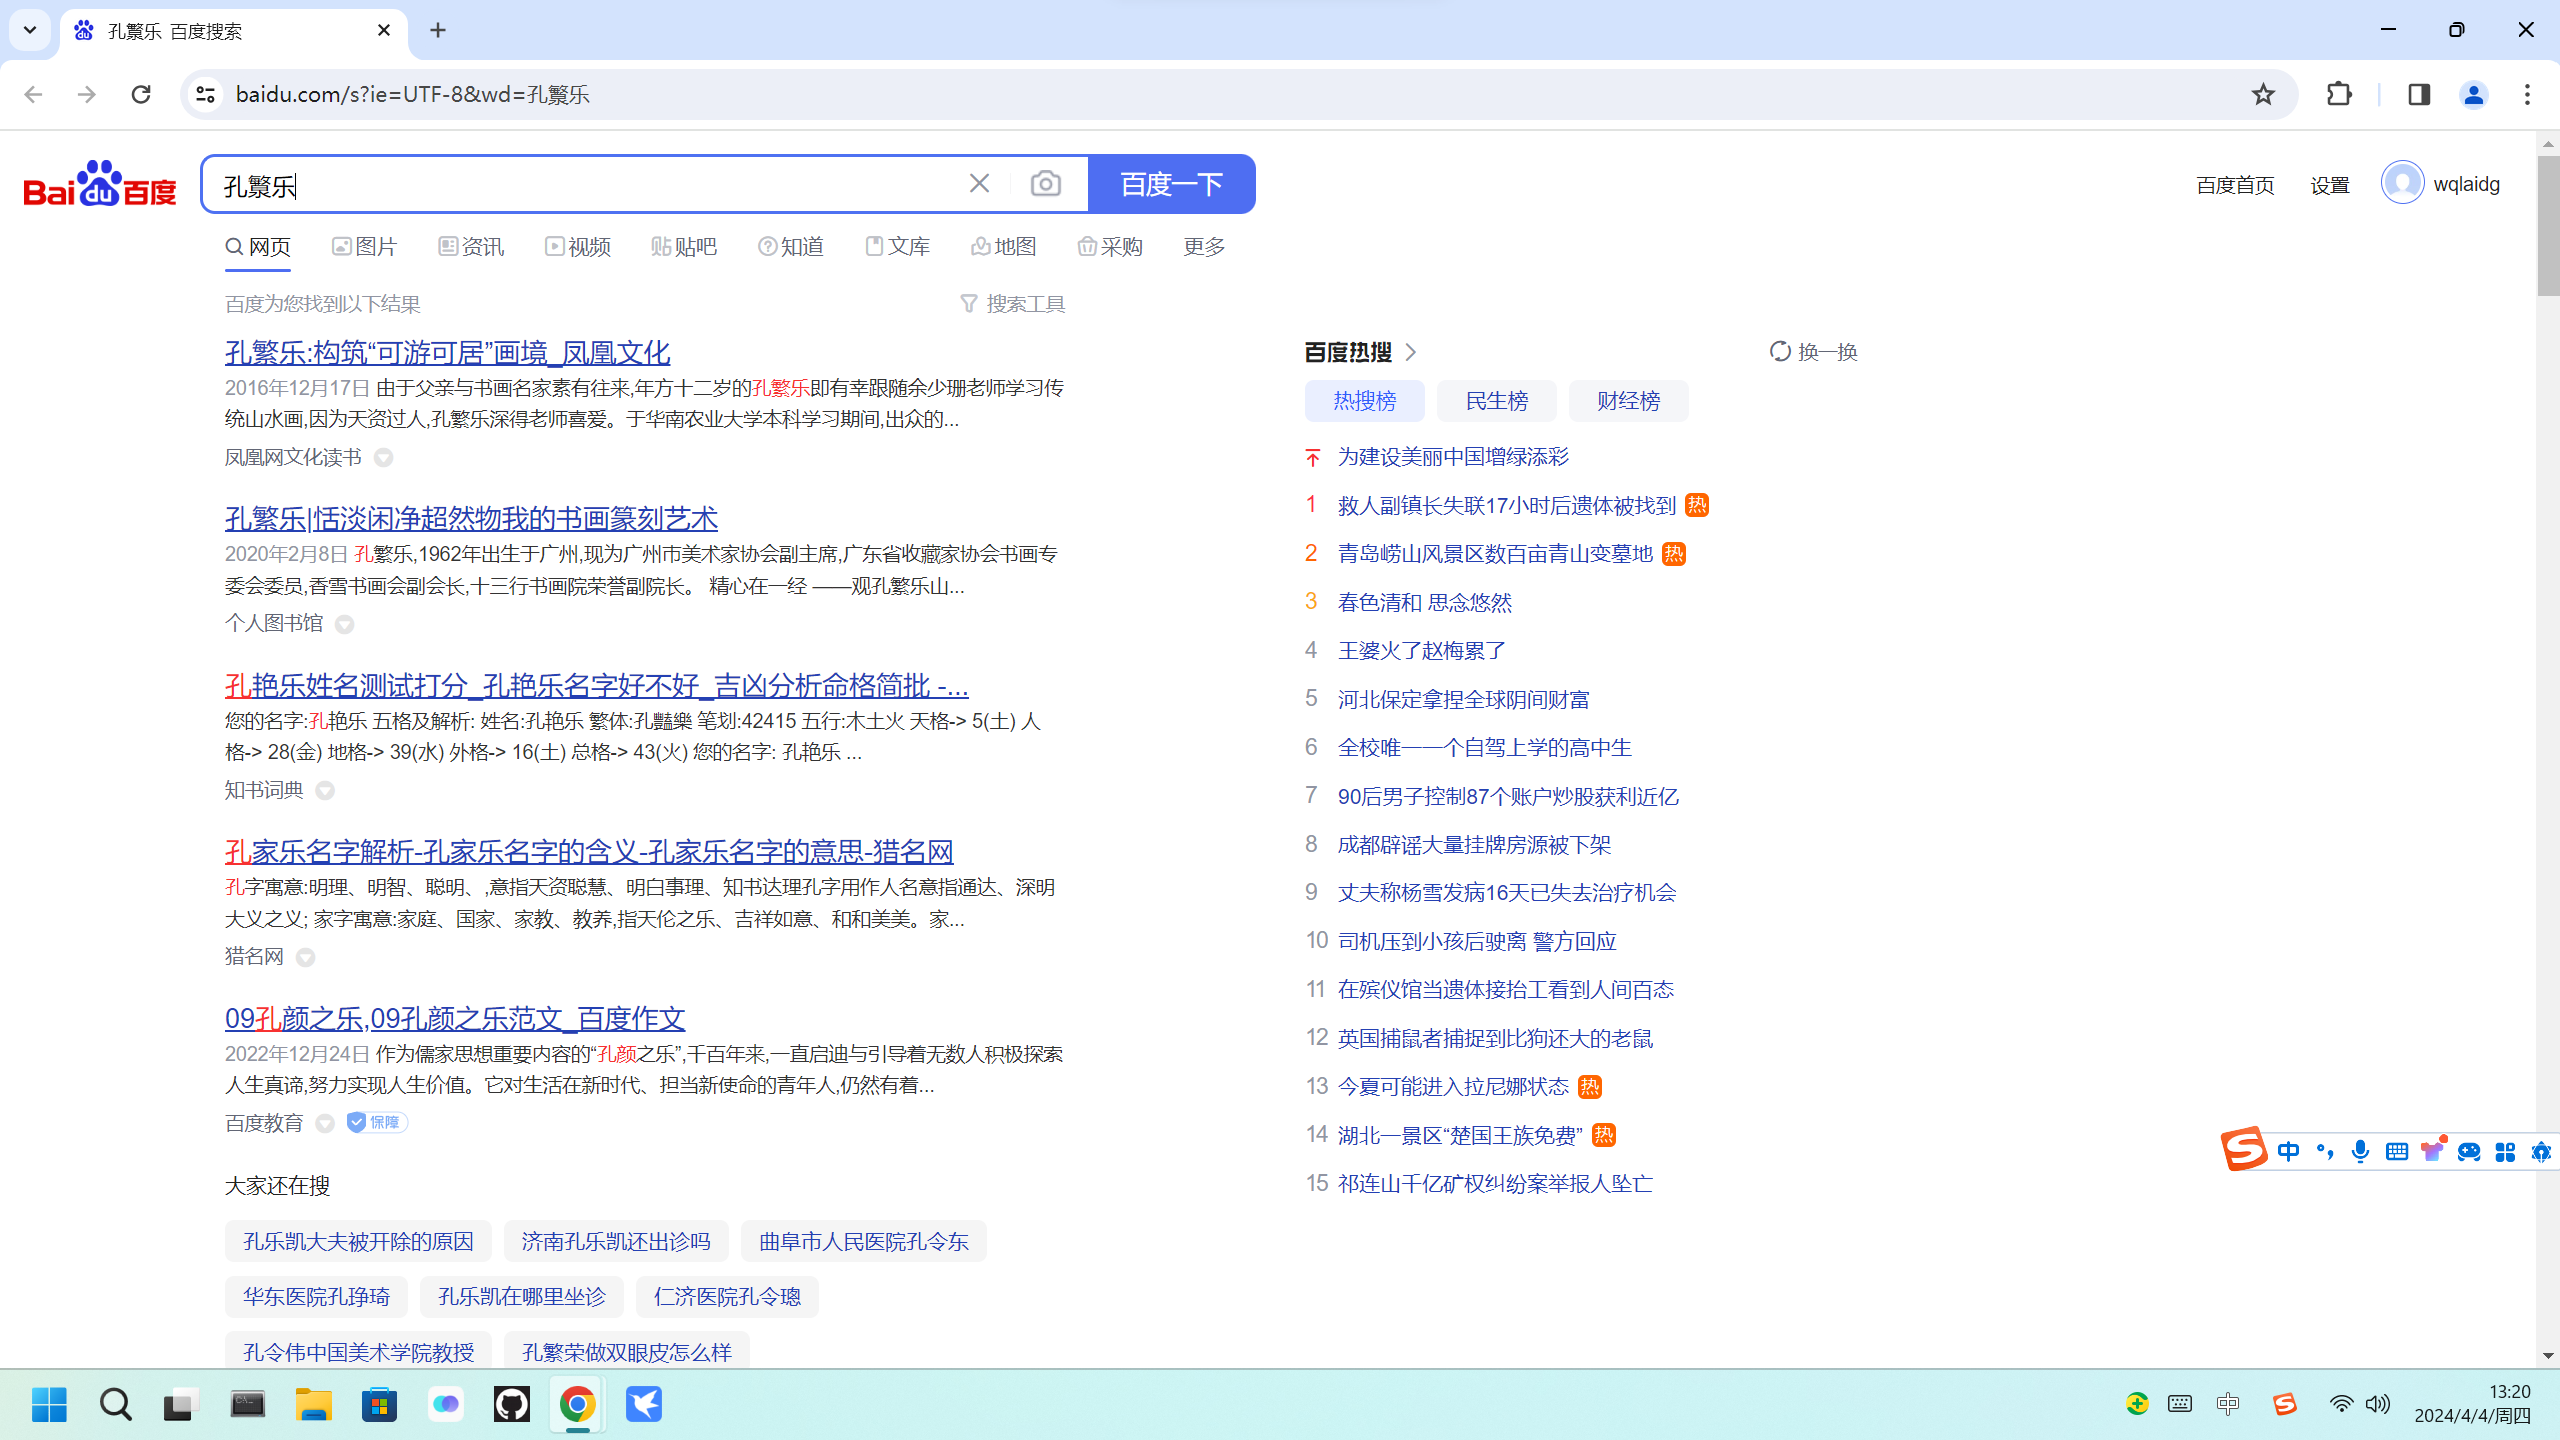2560x1440 pixels.
Task: Click the Baidu logo
Action: (x=100, y=184)
